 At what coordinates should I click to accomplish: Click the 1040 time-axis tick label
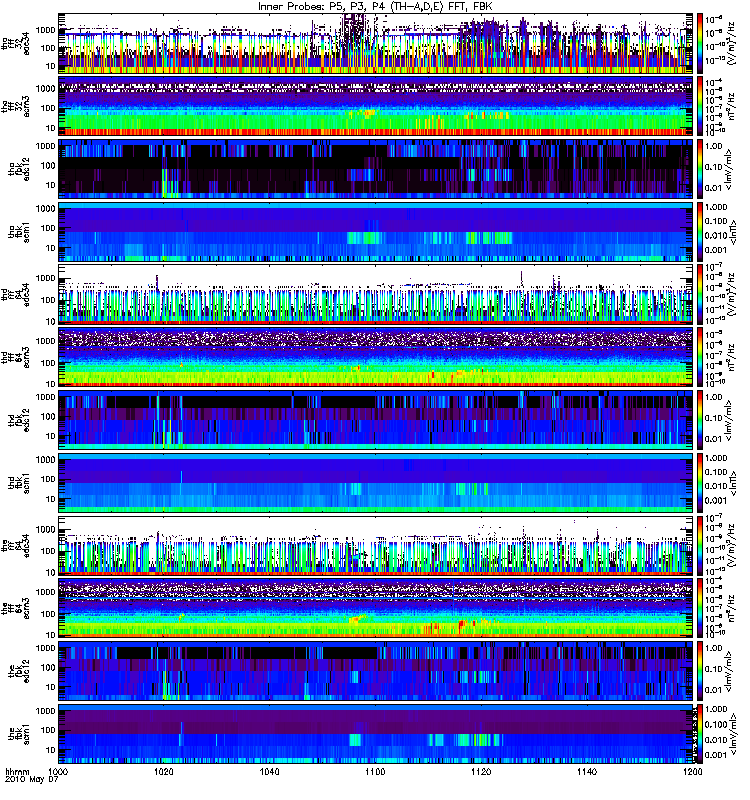tap(269, 772)
